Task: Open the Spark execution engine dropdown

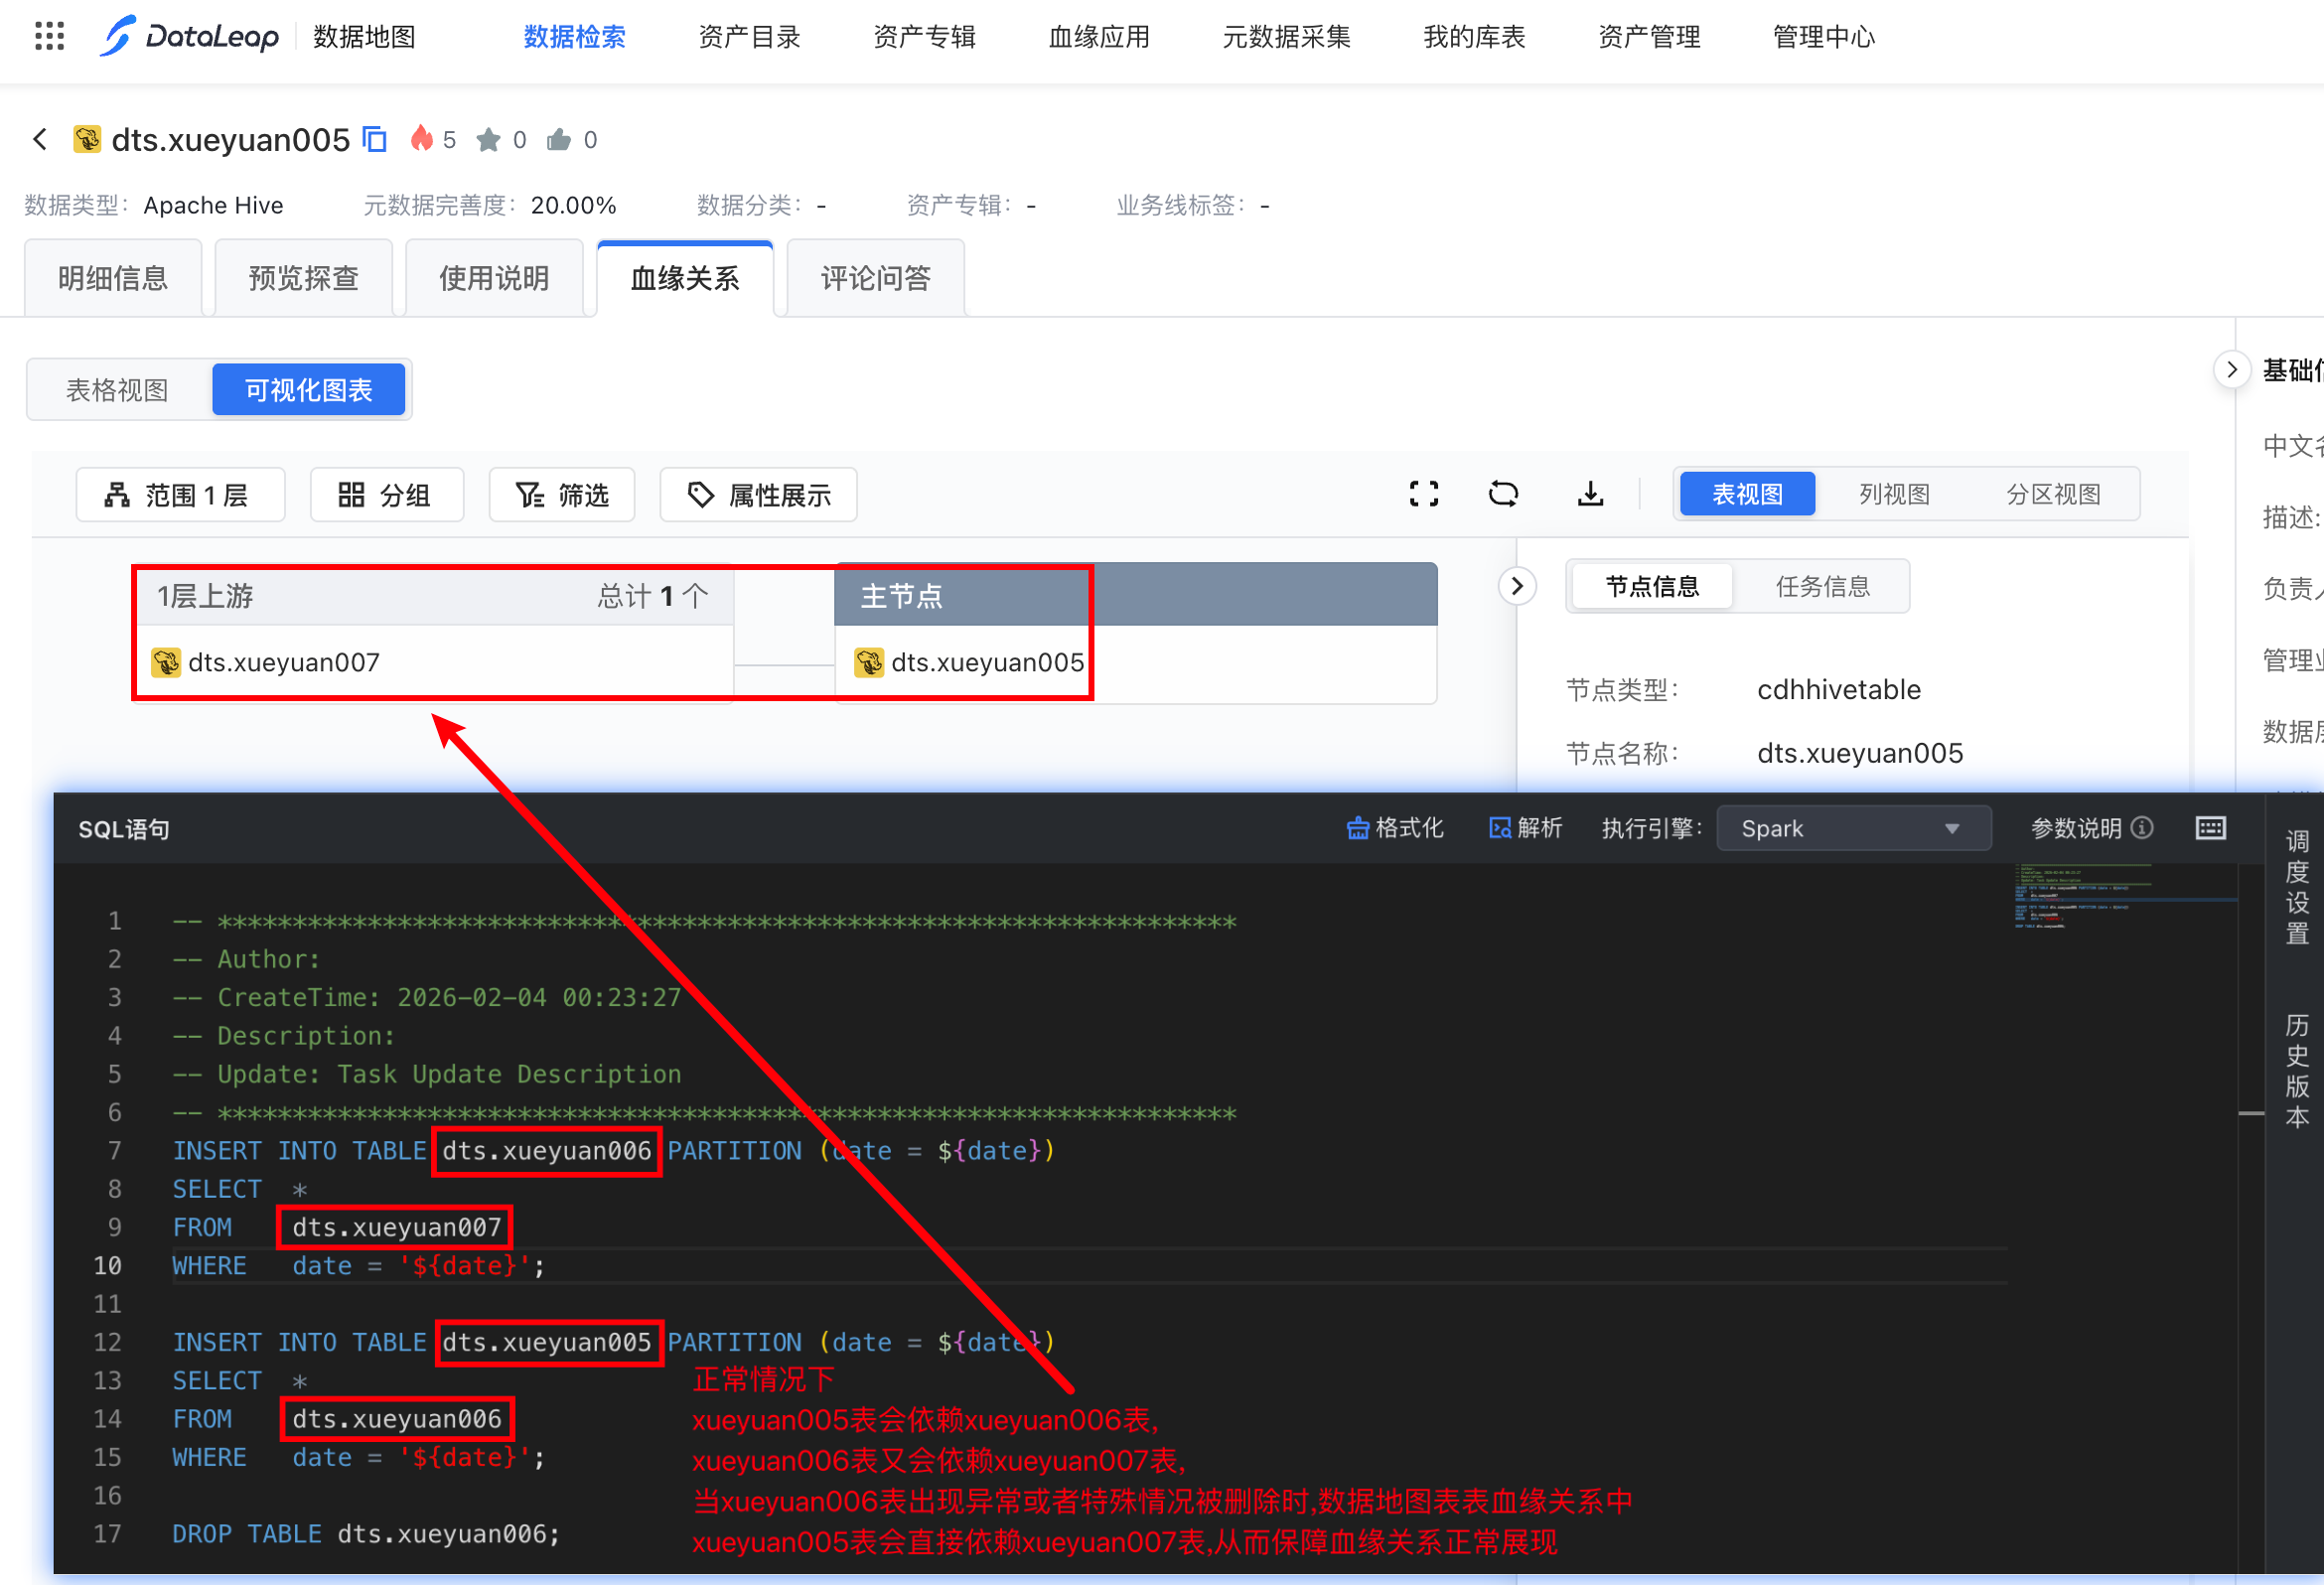Action: point(1852,828)
